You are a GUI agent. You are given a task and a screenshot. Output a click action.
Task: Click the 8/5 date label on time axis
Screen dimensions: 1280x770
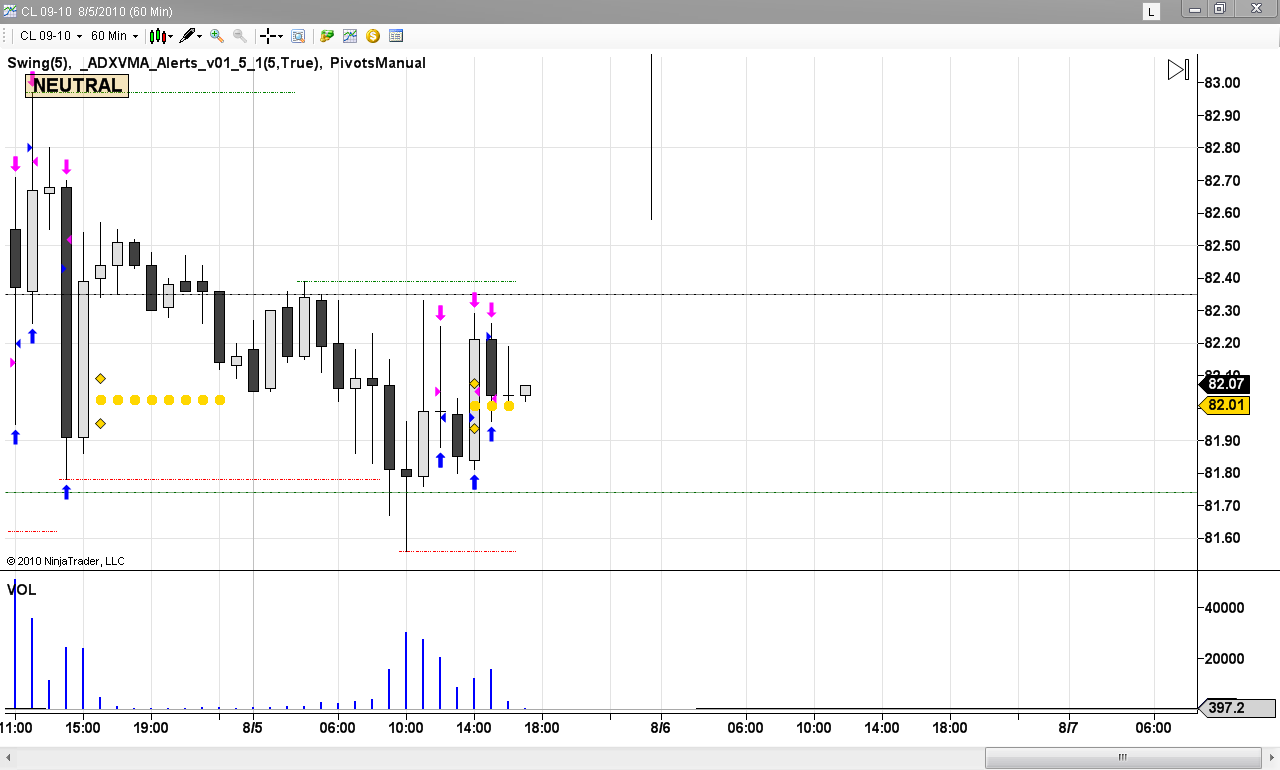click(252, 728)
